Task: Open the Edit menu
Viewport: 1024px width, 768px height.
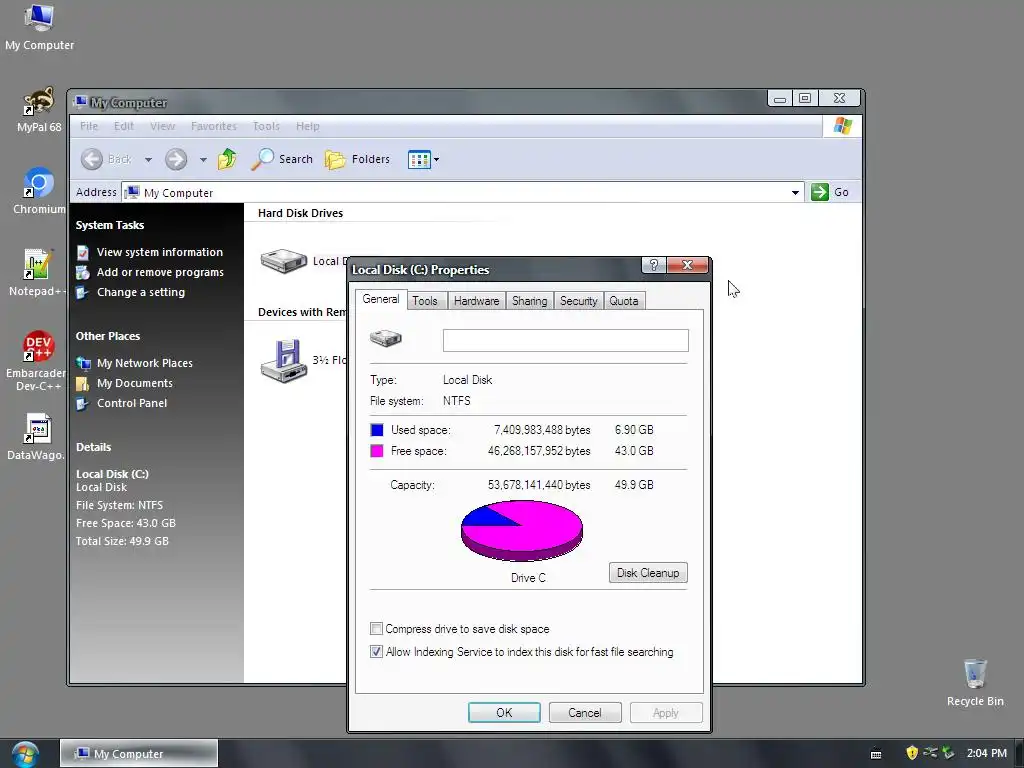Action: tap(123, 126)
